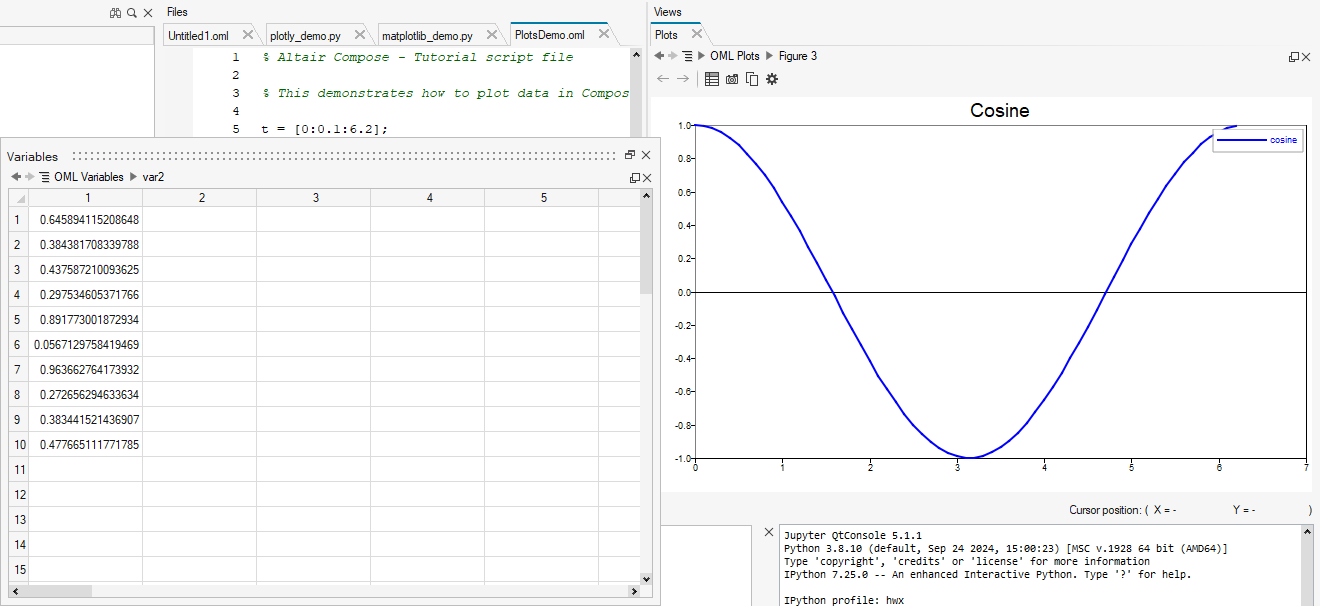Open plot settings gear icon
Viewport: 1320px width, 606px height.
pyautogui.click(x=772, y=79)
